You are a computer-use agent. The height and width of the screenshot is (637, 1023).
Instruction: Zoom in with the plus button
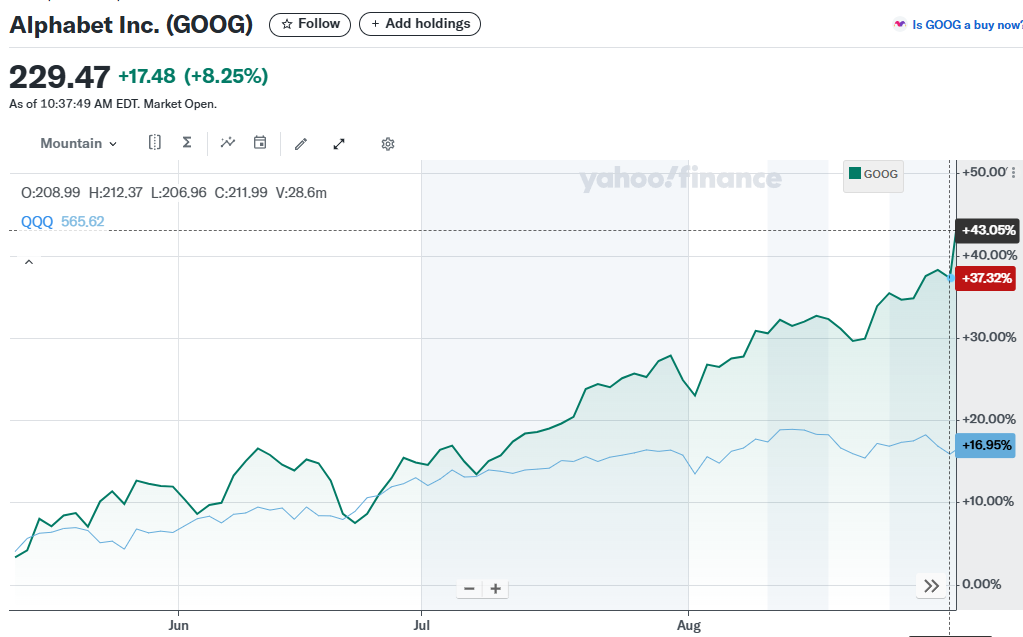point(495,588)
